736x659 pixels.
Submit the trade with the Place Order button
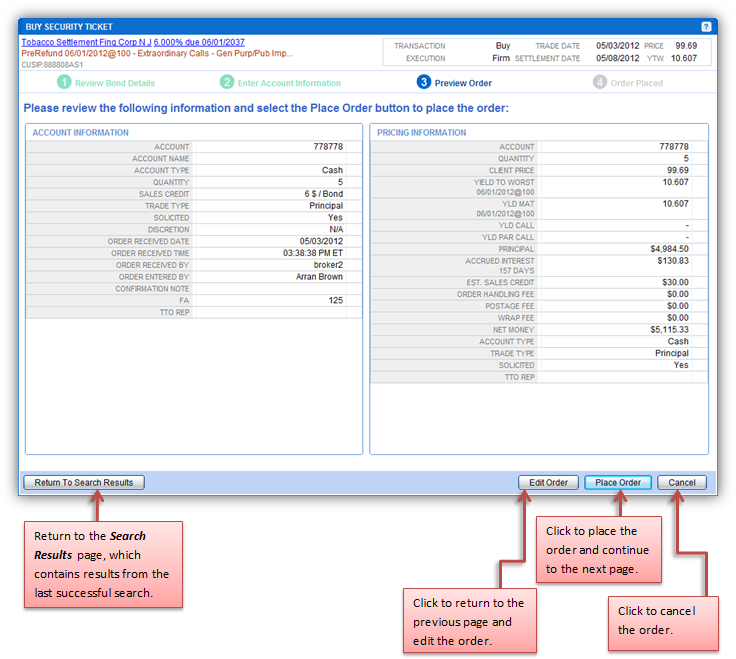point(618,482)
